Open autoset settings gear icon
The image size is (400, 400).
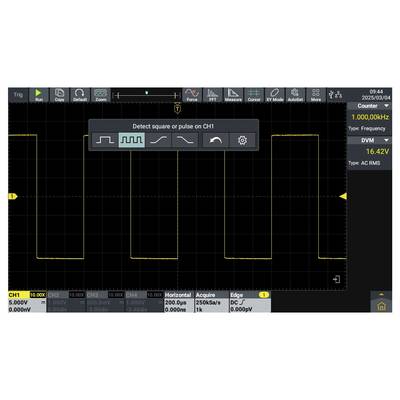(x=243, y=140)
